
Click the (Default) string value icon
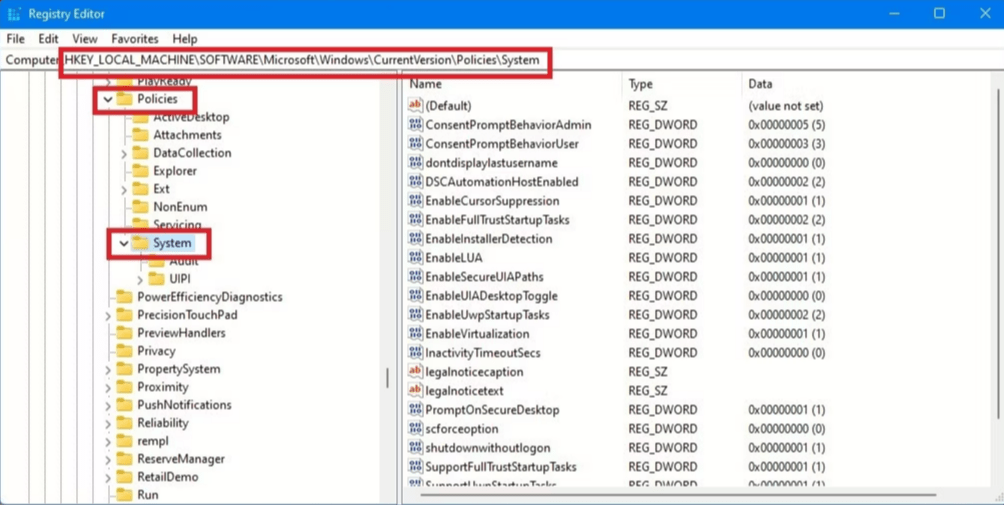[x=415, y=106]
